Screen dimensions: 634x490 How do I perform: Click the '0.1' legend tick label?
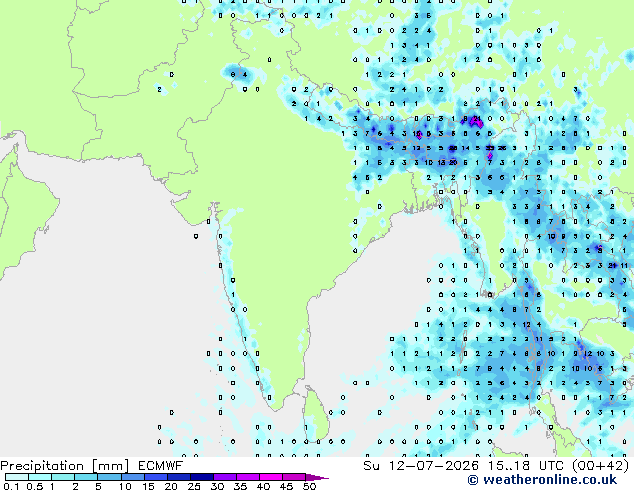pyautogui.click(x=12, y=486)
